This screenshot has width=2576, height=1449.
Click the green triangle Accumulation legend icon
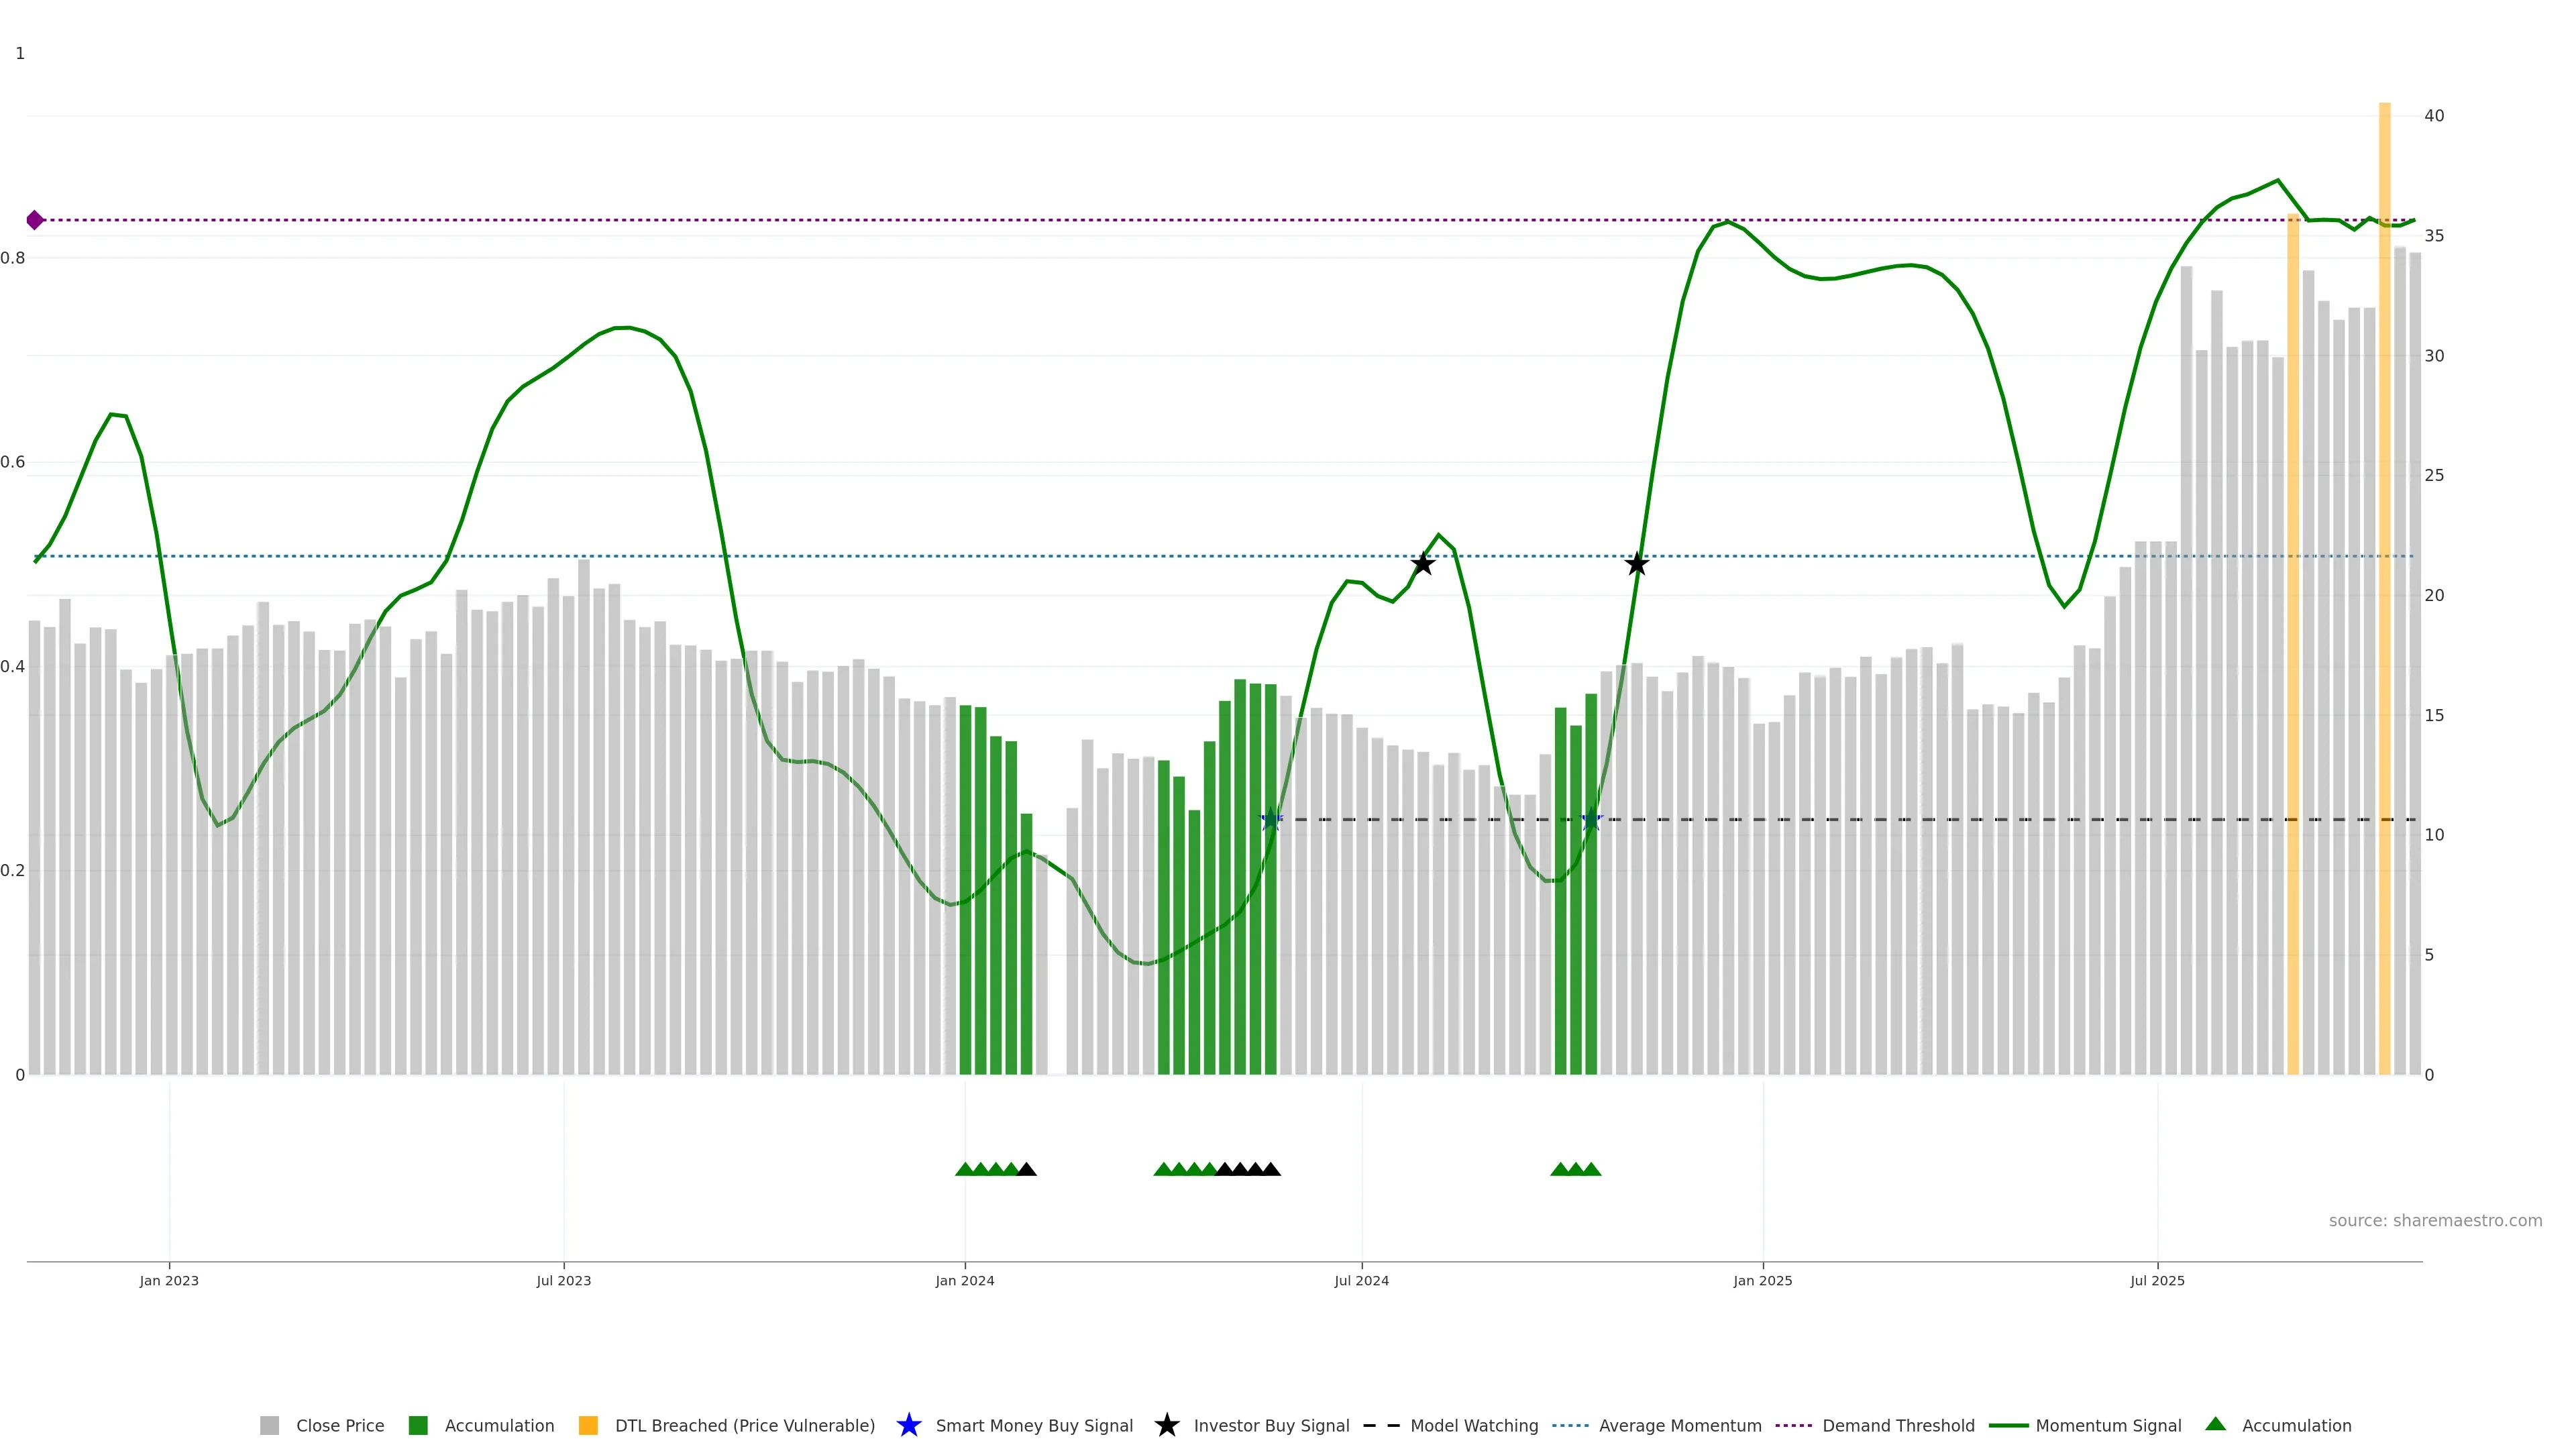click(2215, 1424)
